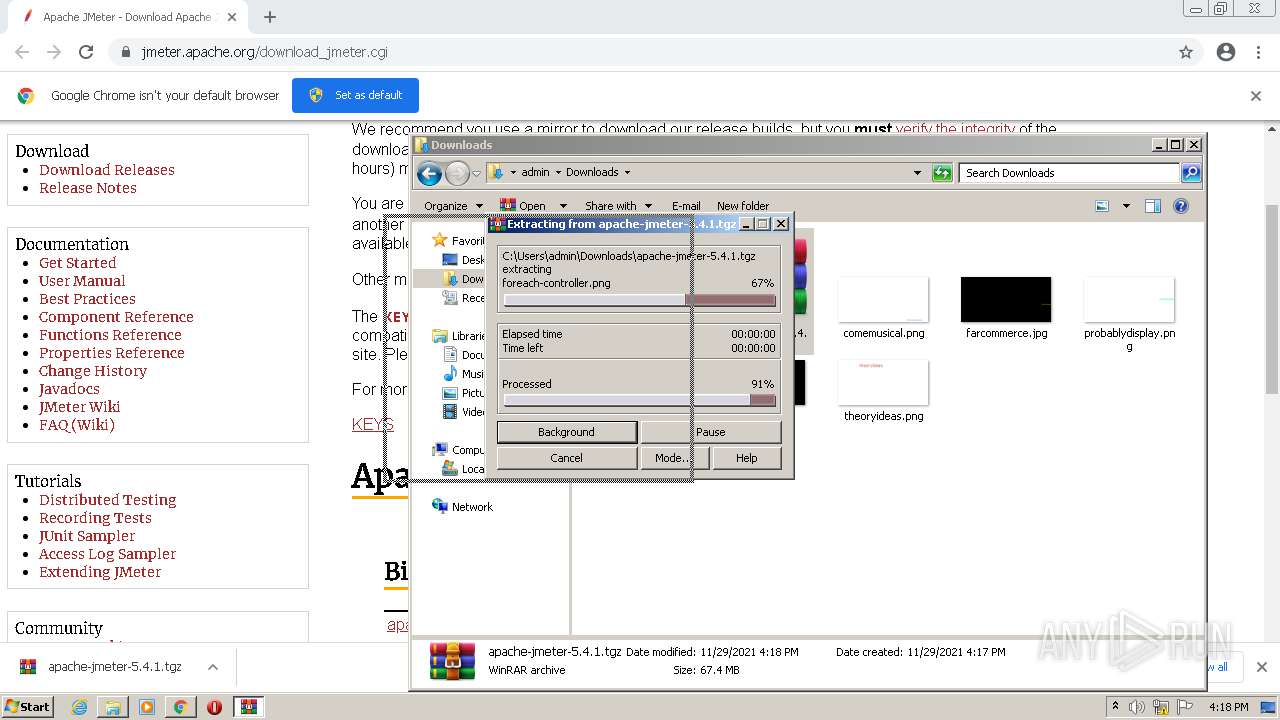Open a new Chrome tab with plus icon
1280x720 pixels.
pyautogui.click(x=270, y=17)
